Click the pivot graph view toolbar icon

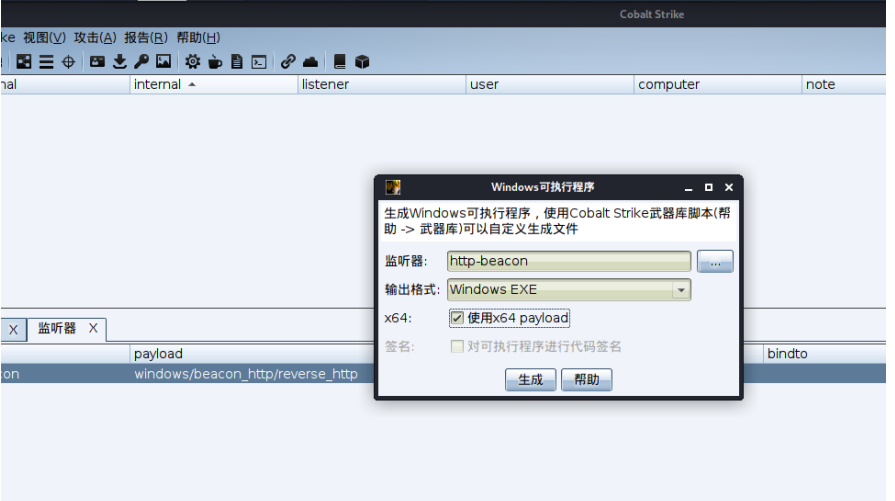pyautogui.click(x=24, y=62)
